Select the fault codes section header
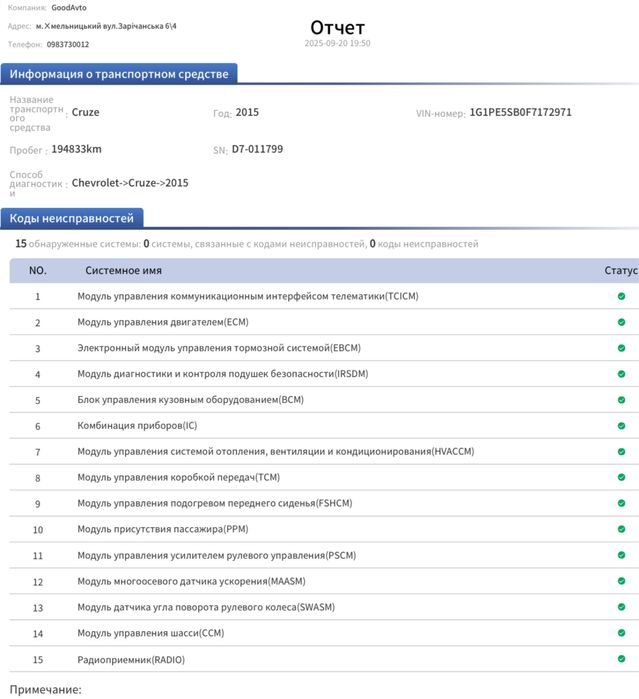This screenshot has height=699, width=639. tap(72, 218)
